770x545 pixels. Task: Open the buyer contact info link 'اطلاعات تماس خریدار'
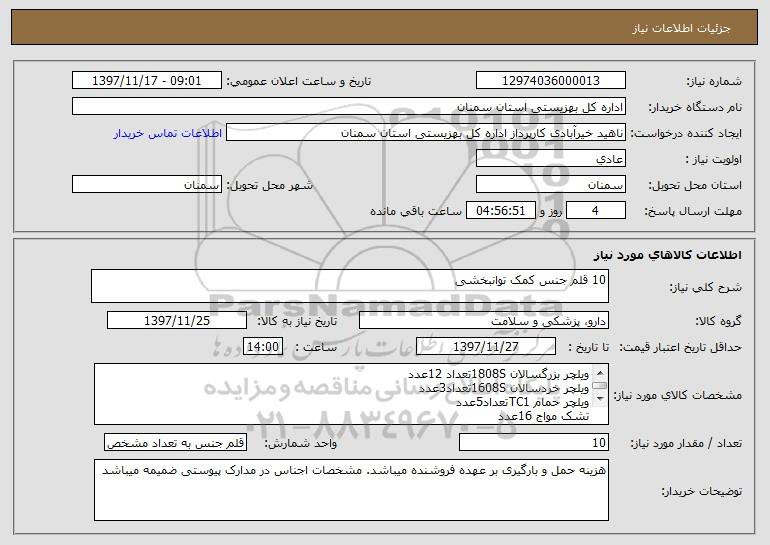tap(168, 134)
